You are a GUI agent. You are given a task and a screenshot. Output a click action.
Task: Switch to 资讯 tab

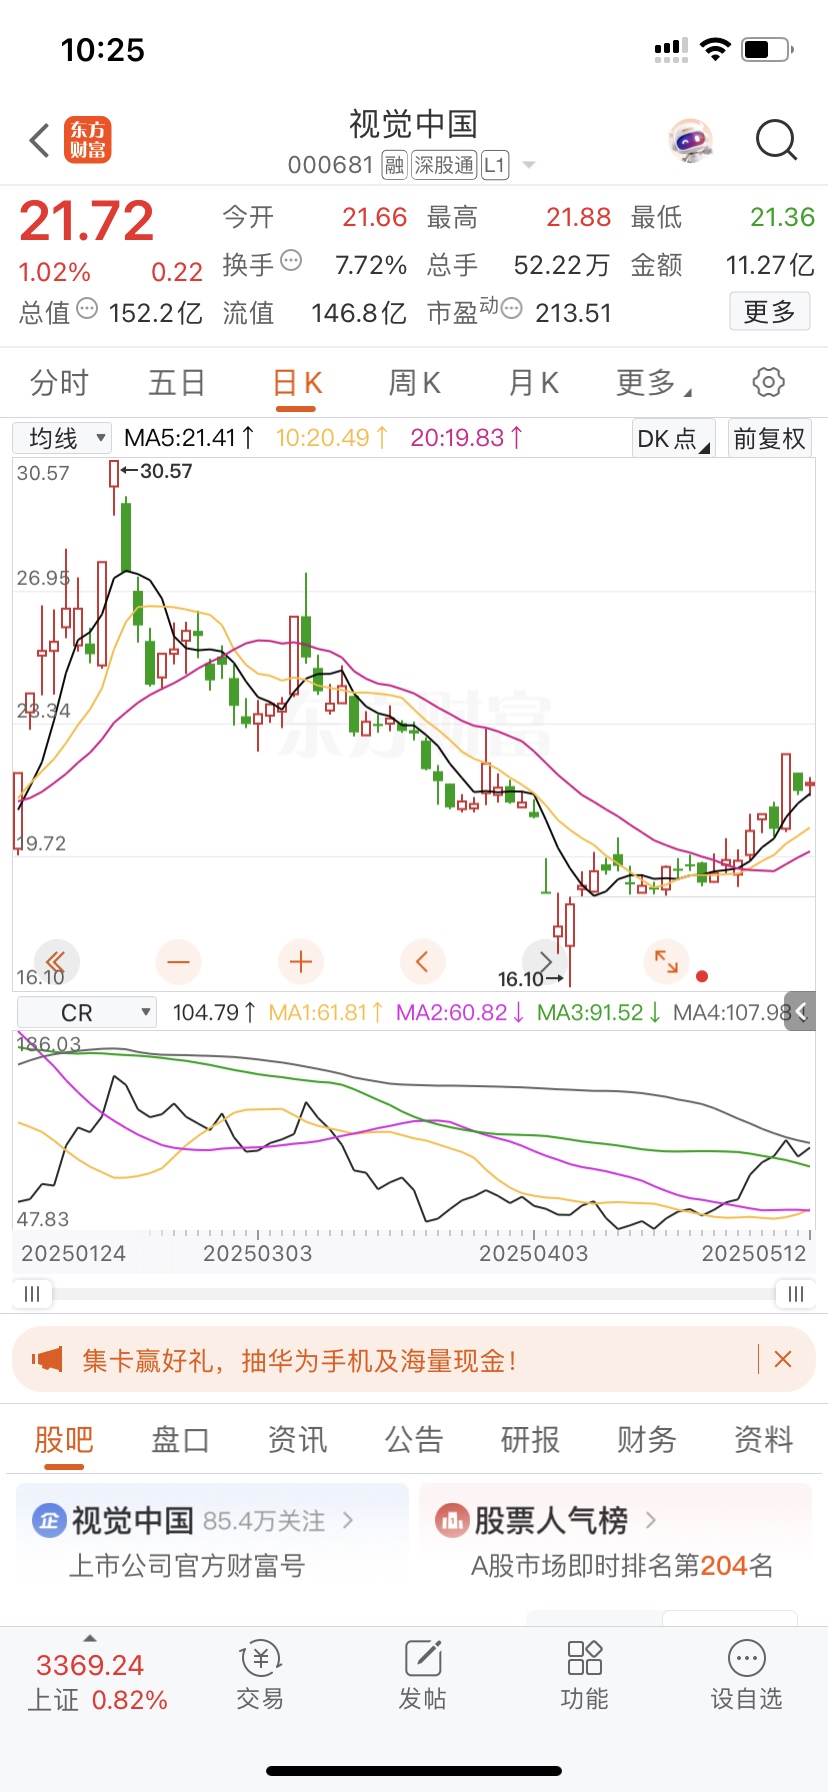click(x=297, y=1440)
